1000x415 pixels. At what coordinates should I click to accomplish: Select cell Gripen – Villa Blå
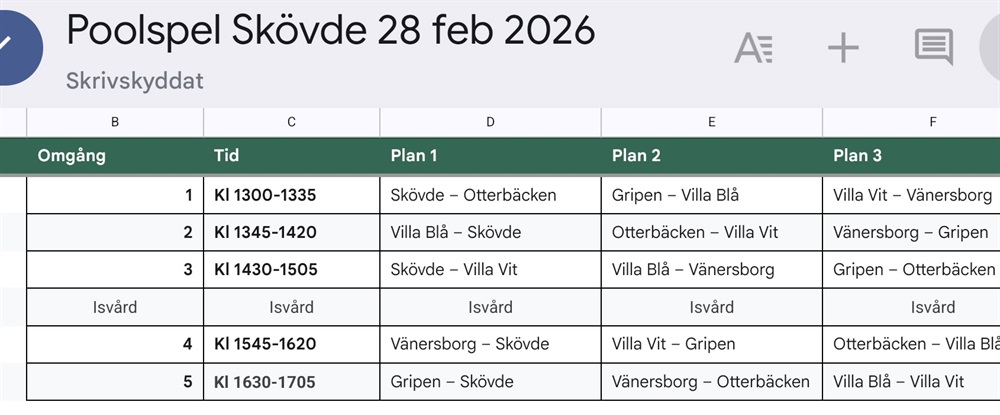711,195
